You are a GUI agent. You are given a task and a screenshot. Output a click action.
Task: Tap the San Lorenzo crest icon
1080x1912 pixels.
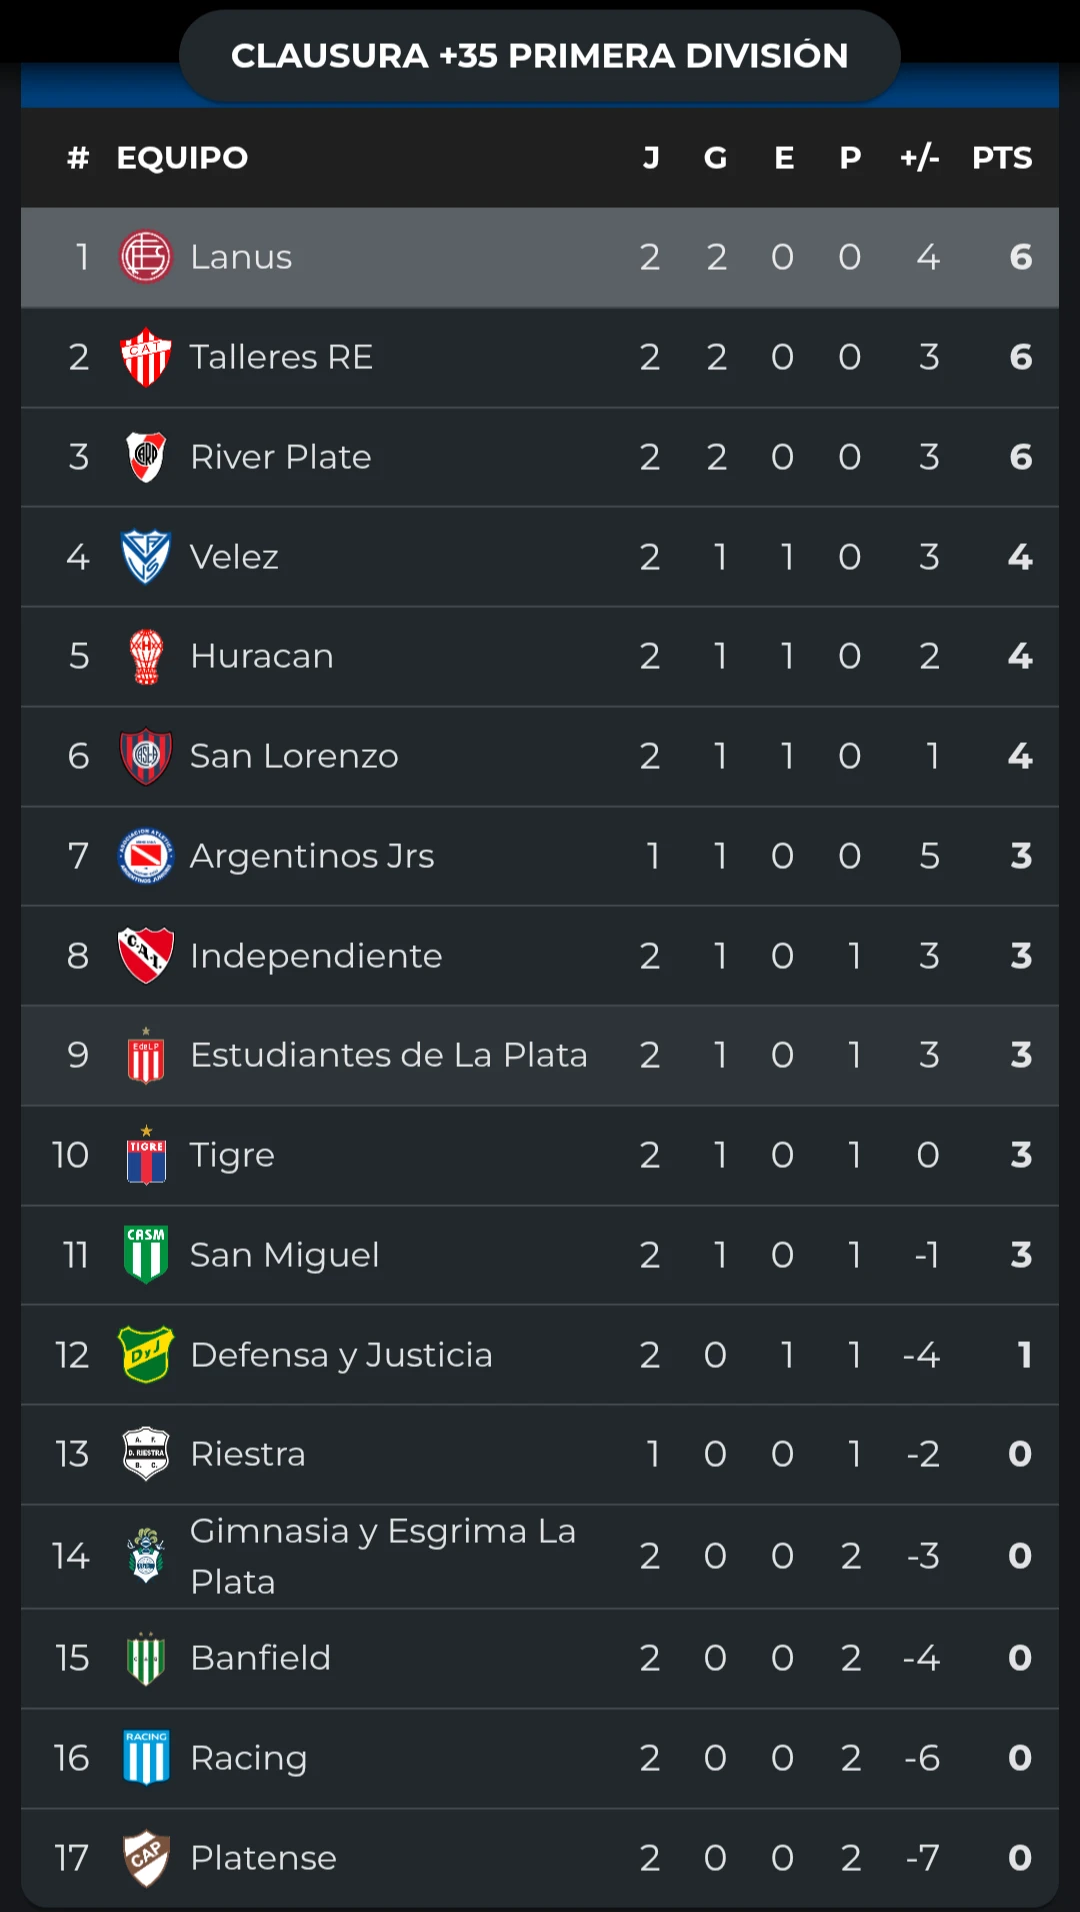(x=146, y=756)
